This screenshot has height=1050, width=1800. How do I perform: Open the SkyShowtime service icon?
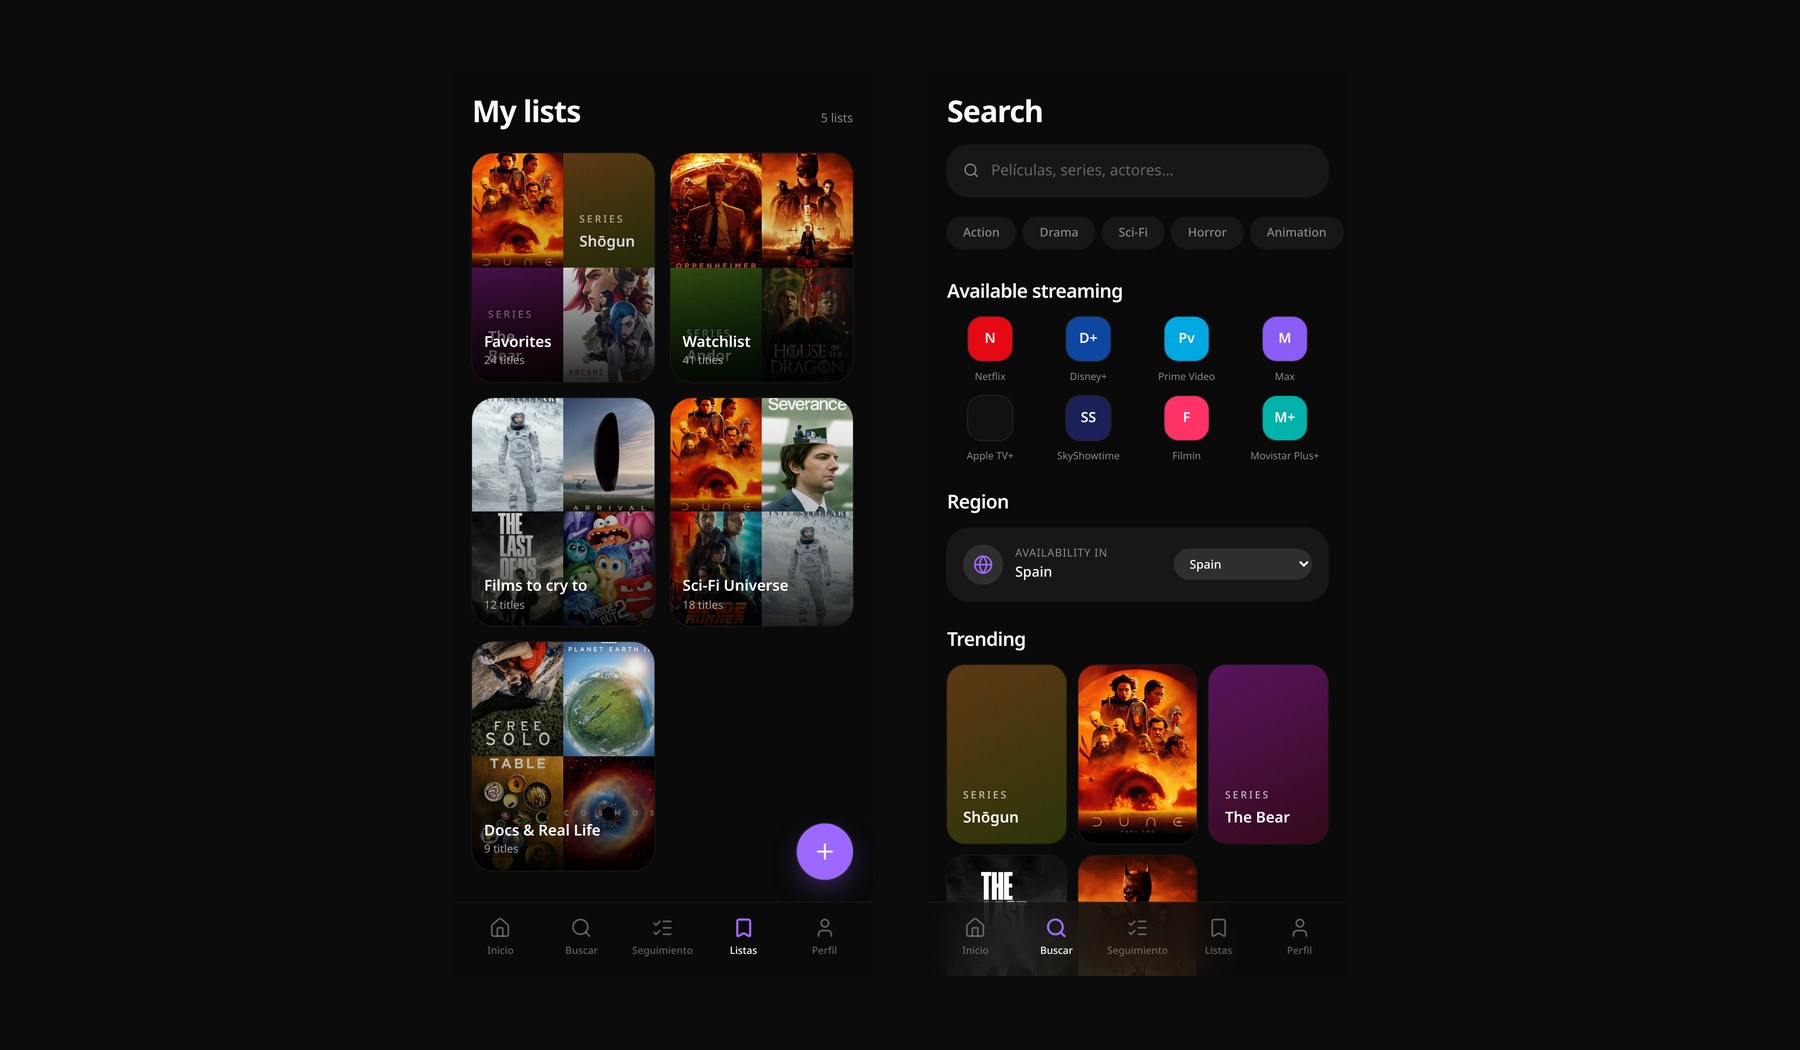pos(1087,417)
